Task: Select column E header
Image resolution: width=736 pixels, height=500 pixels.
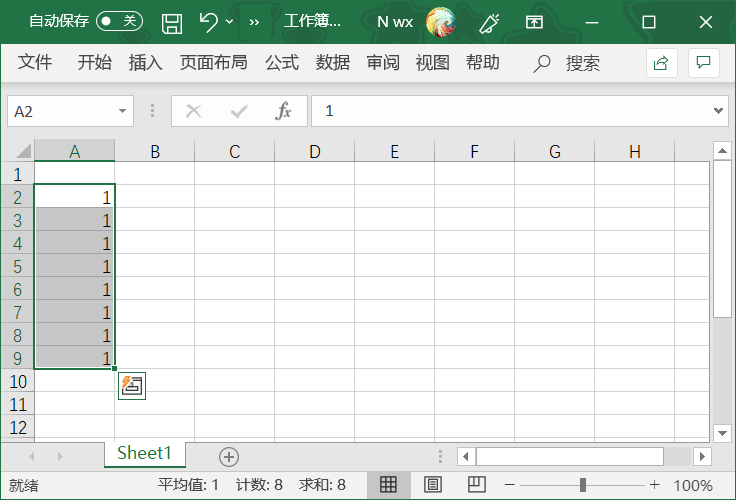Action: pyautogui.click(x=395, y=151)
